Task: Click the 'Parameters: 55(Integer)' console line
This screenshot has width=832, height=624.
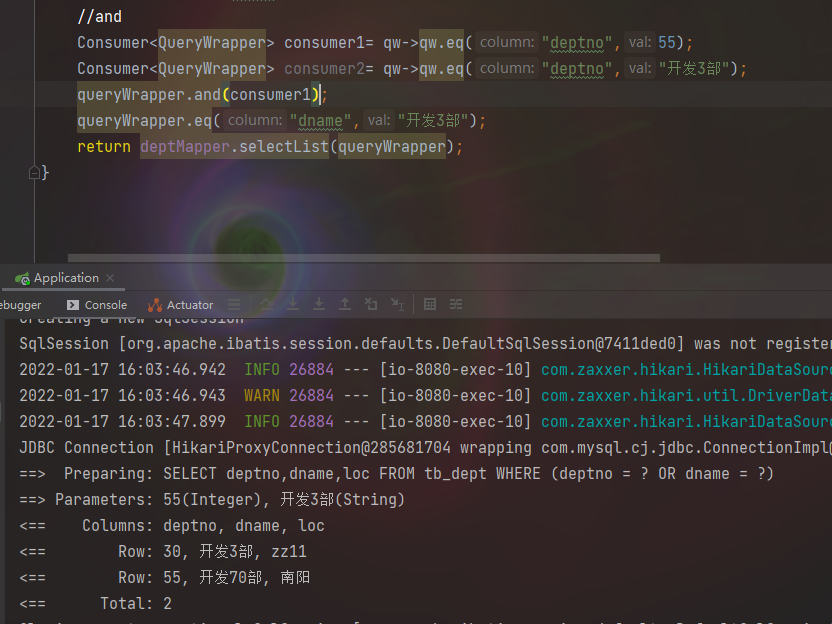Action: [x=212, y=499]
